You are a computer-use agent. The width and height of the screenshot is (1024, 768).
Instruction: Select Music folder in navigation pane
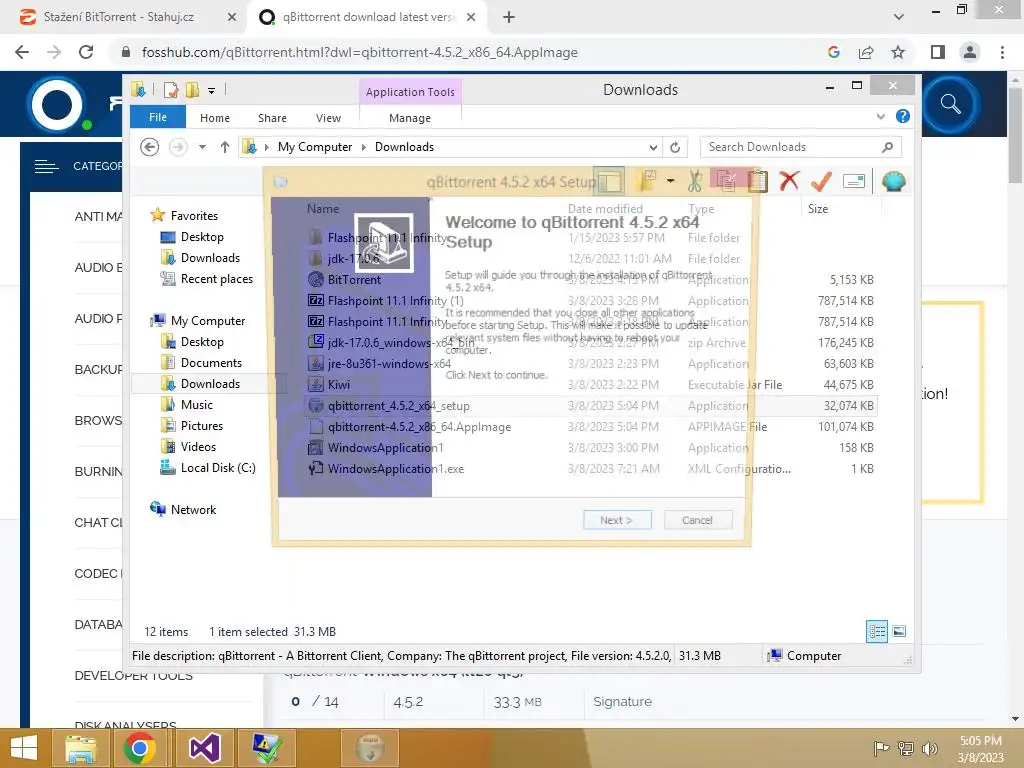coord(197,405)
